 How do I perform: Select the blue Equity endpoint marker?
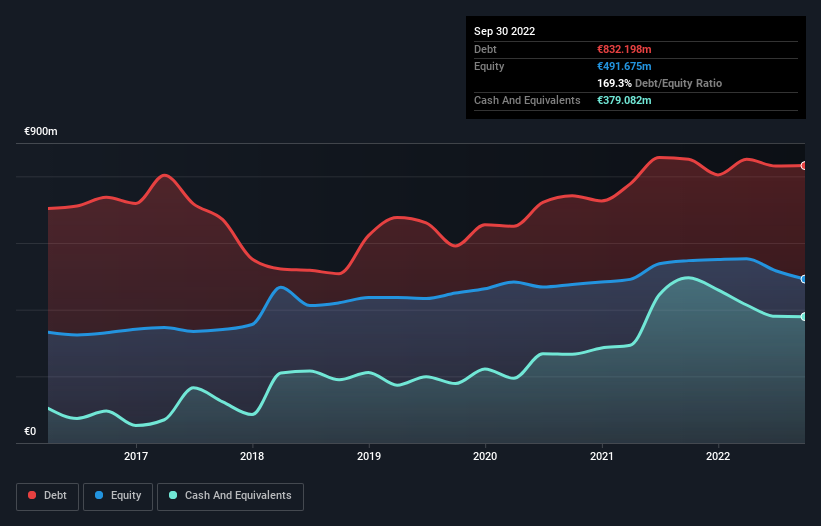tap(804, 279)
